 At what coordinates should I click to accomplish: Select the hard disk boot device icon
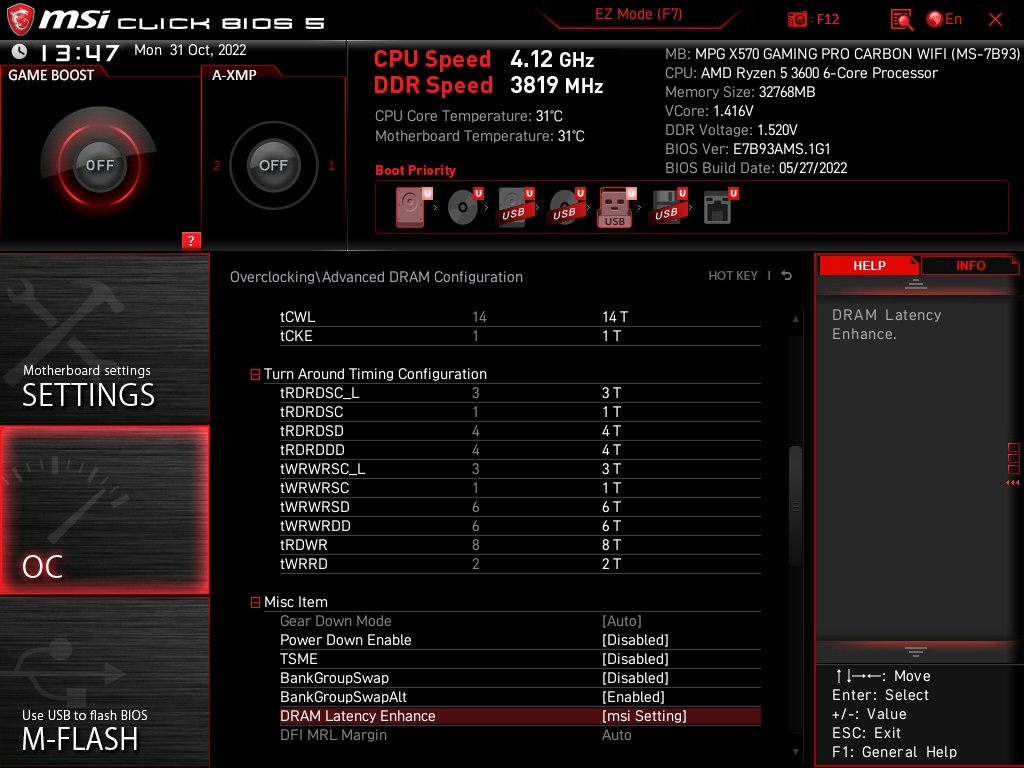[413, 207]
